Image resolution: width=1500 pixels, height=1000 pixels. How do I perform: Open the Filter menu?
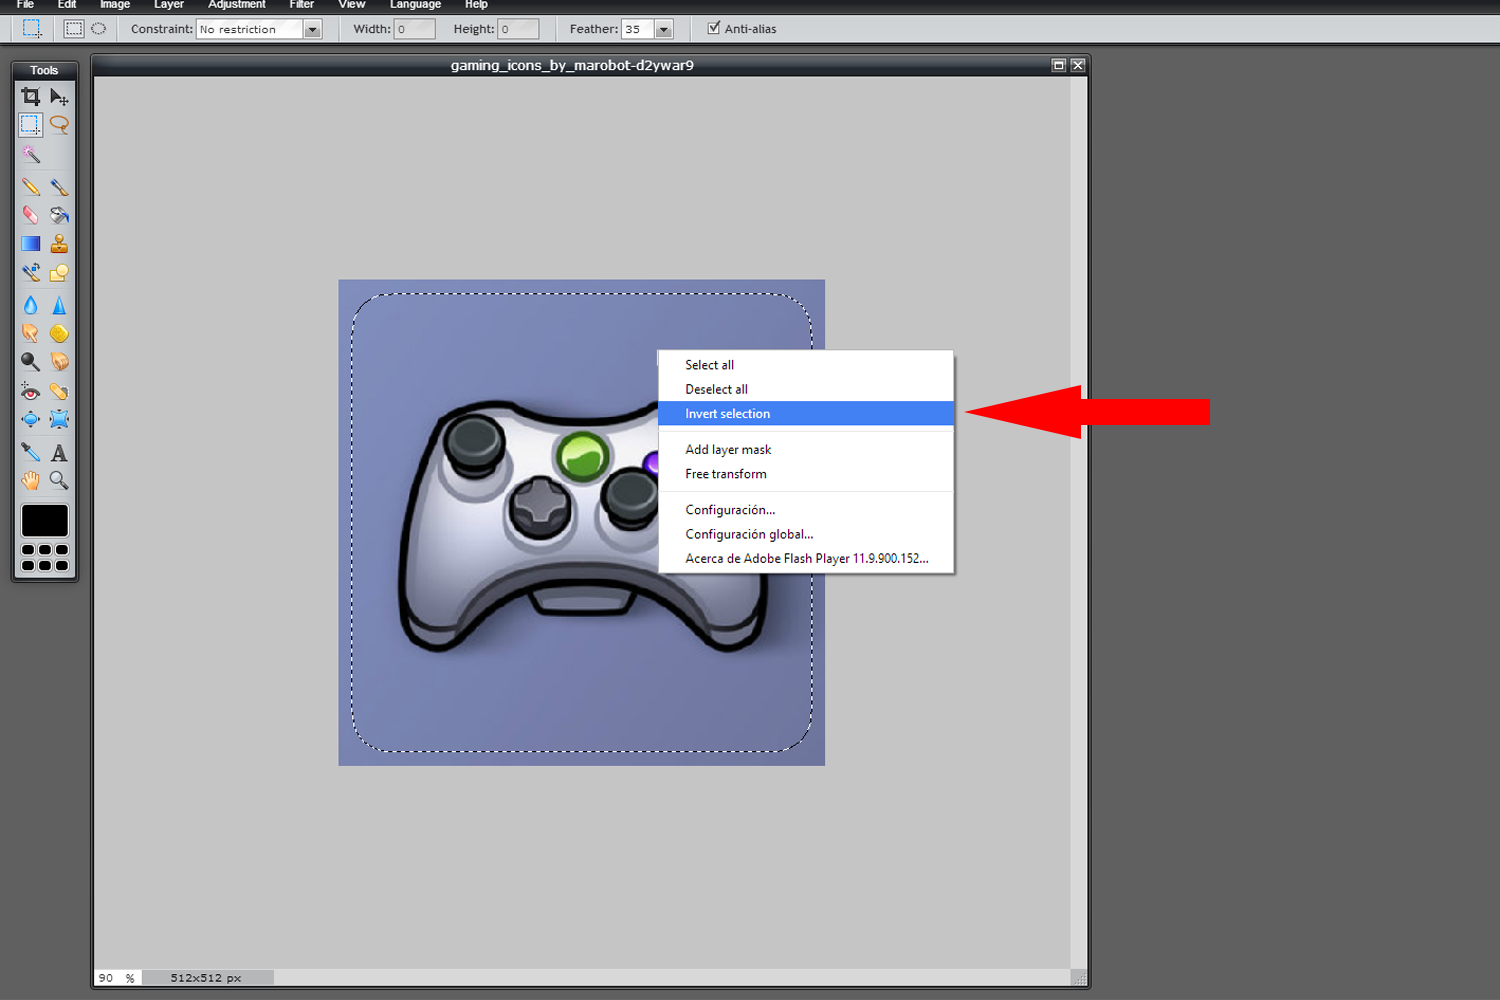pos(302,5)
